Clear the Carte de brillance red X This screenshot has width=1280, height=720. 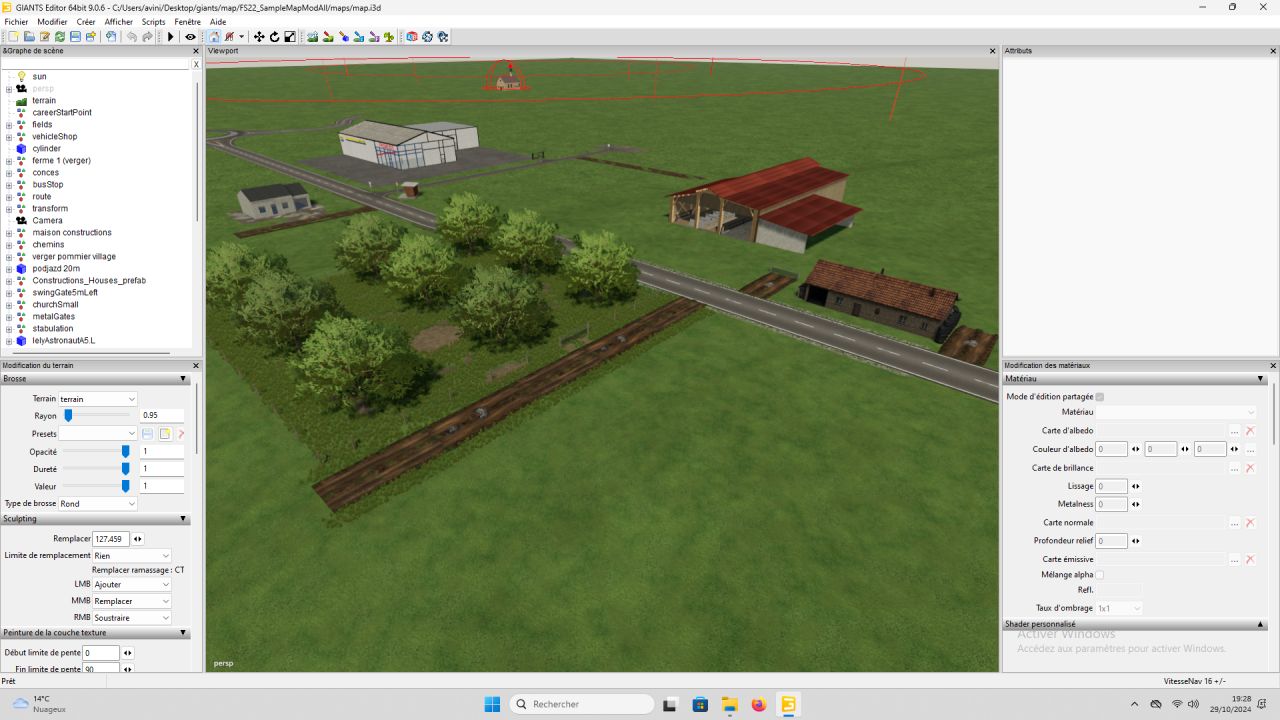tap(1250, 468)
